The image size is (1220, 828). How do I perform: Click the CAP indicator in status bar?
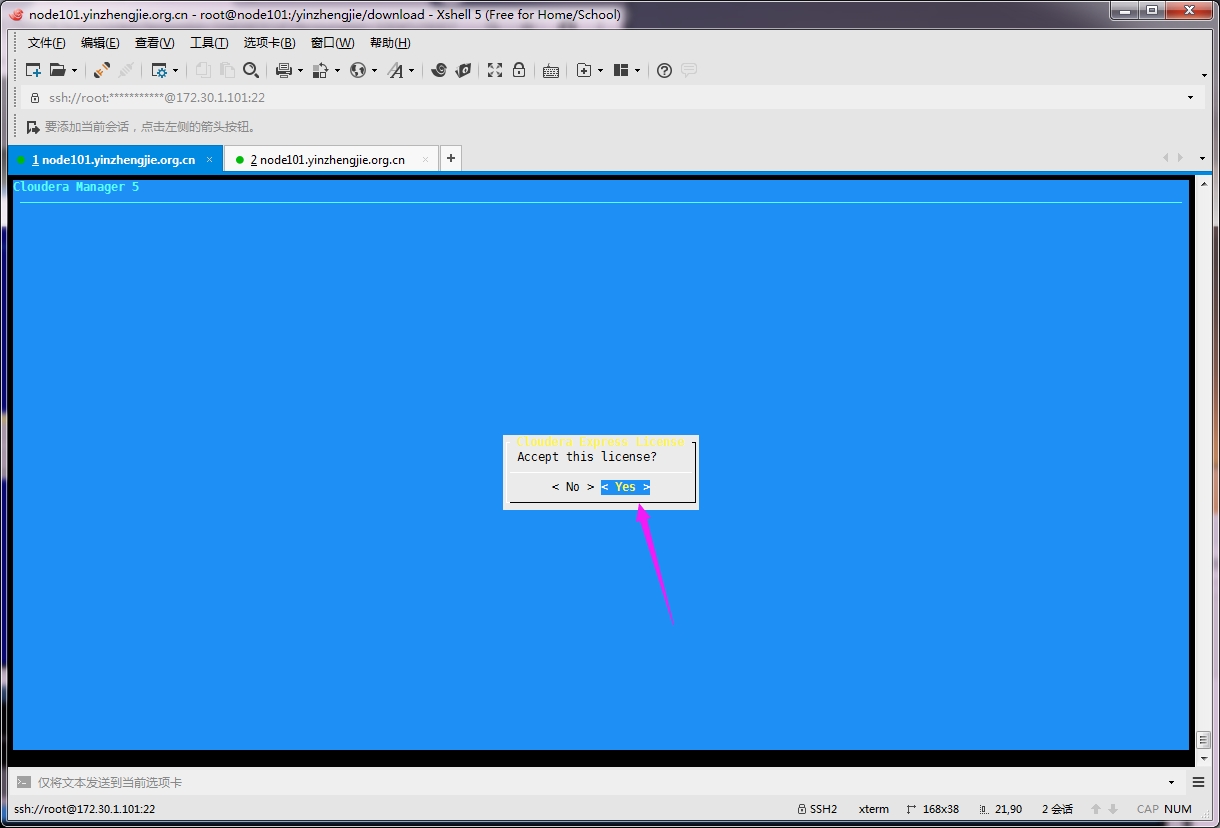[1148, 809]
